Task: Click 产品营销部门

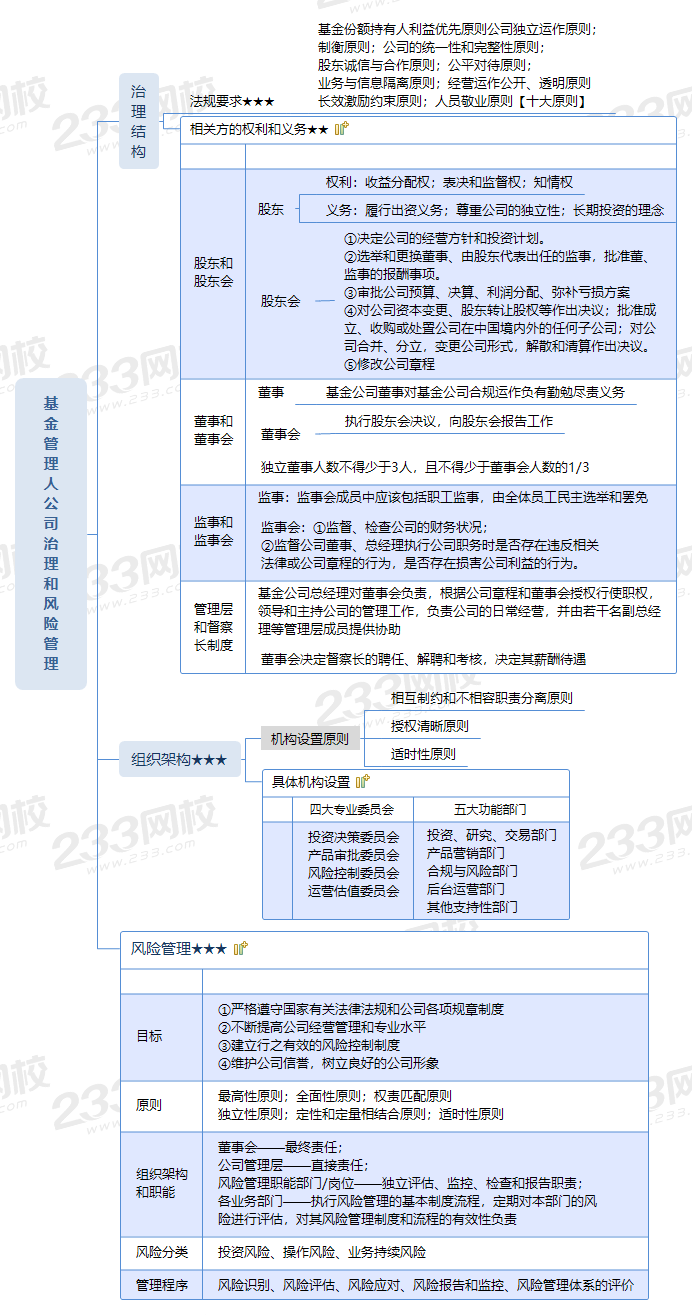Action: tap(465, 852)
